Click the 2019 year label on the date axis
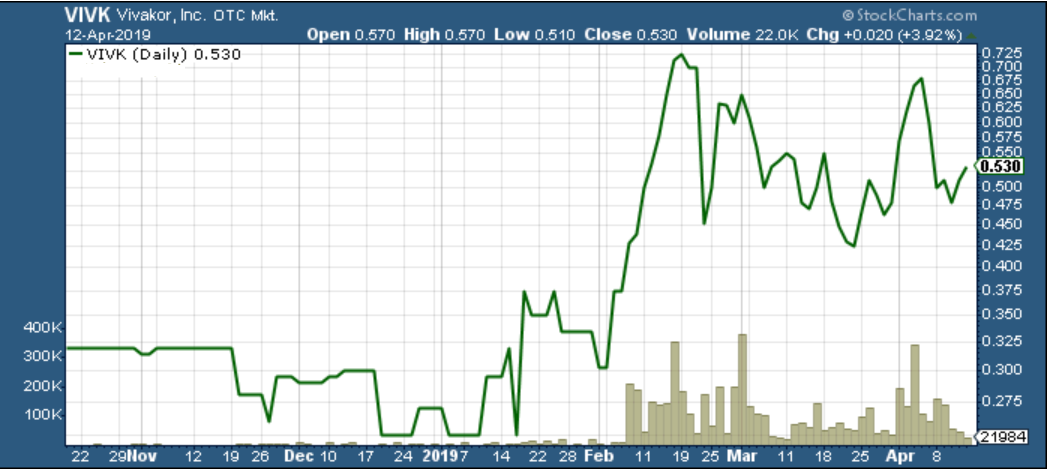Image resolution: width=1049 pixels, height=471 pixels. [438, 457]
